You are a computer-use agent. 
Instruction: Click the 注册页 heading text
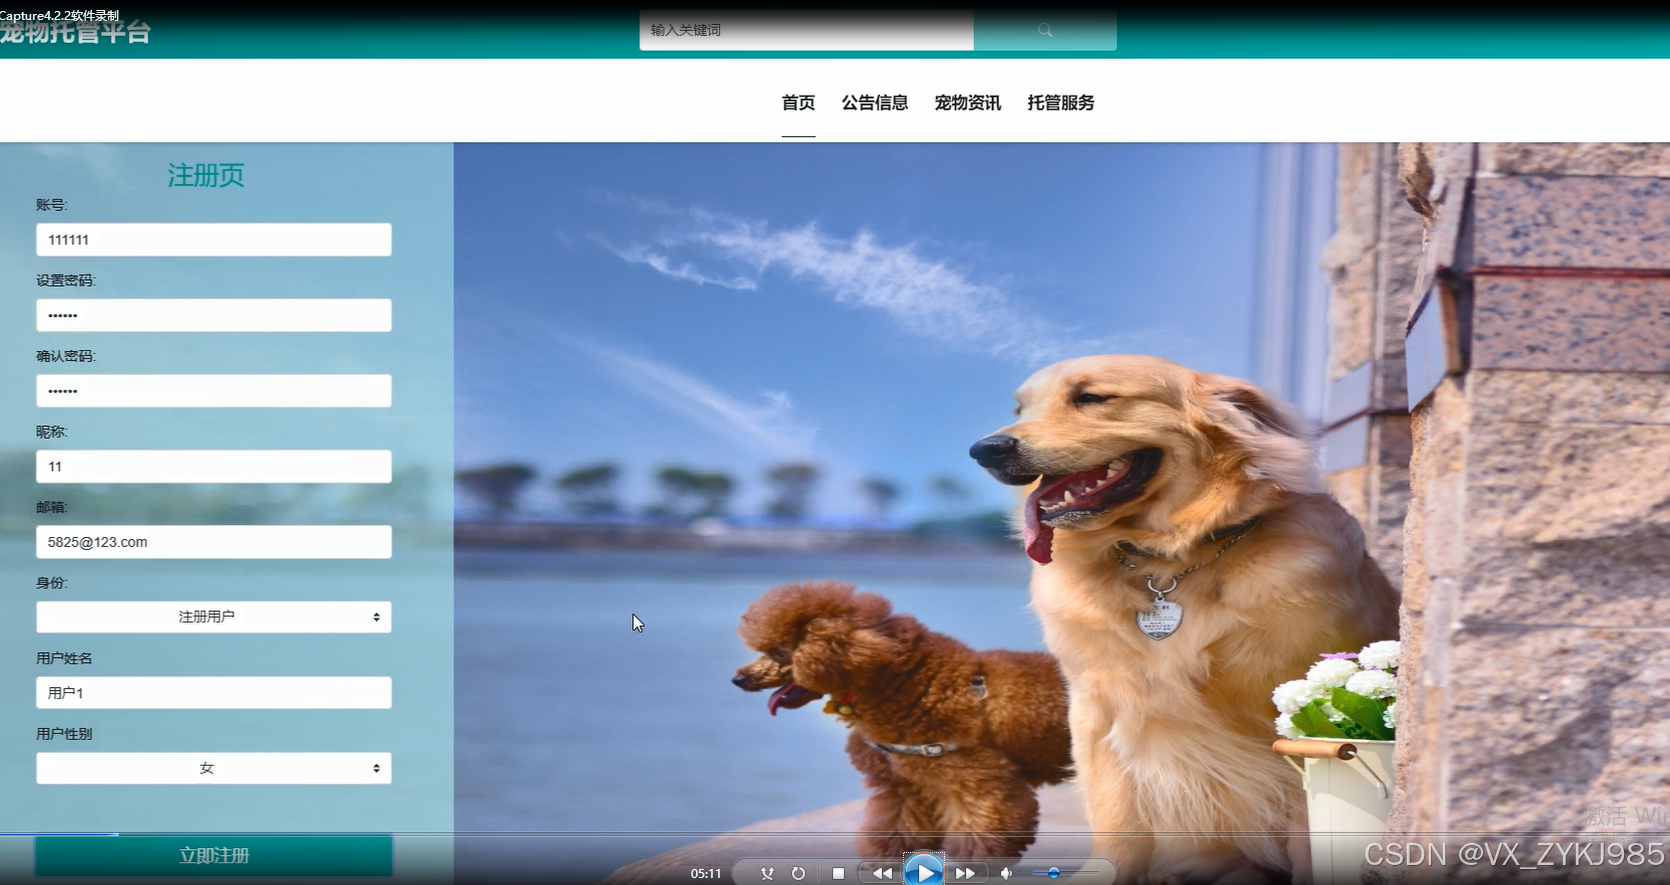coord(206,175)
